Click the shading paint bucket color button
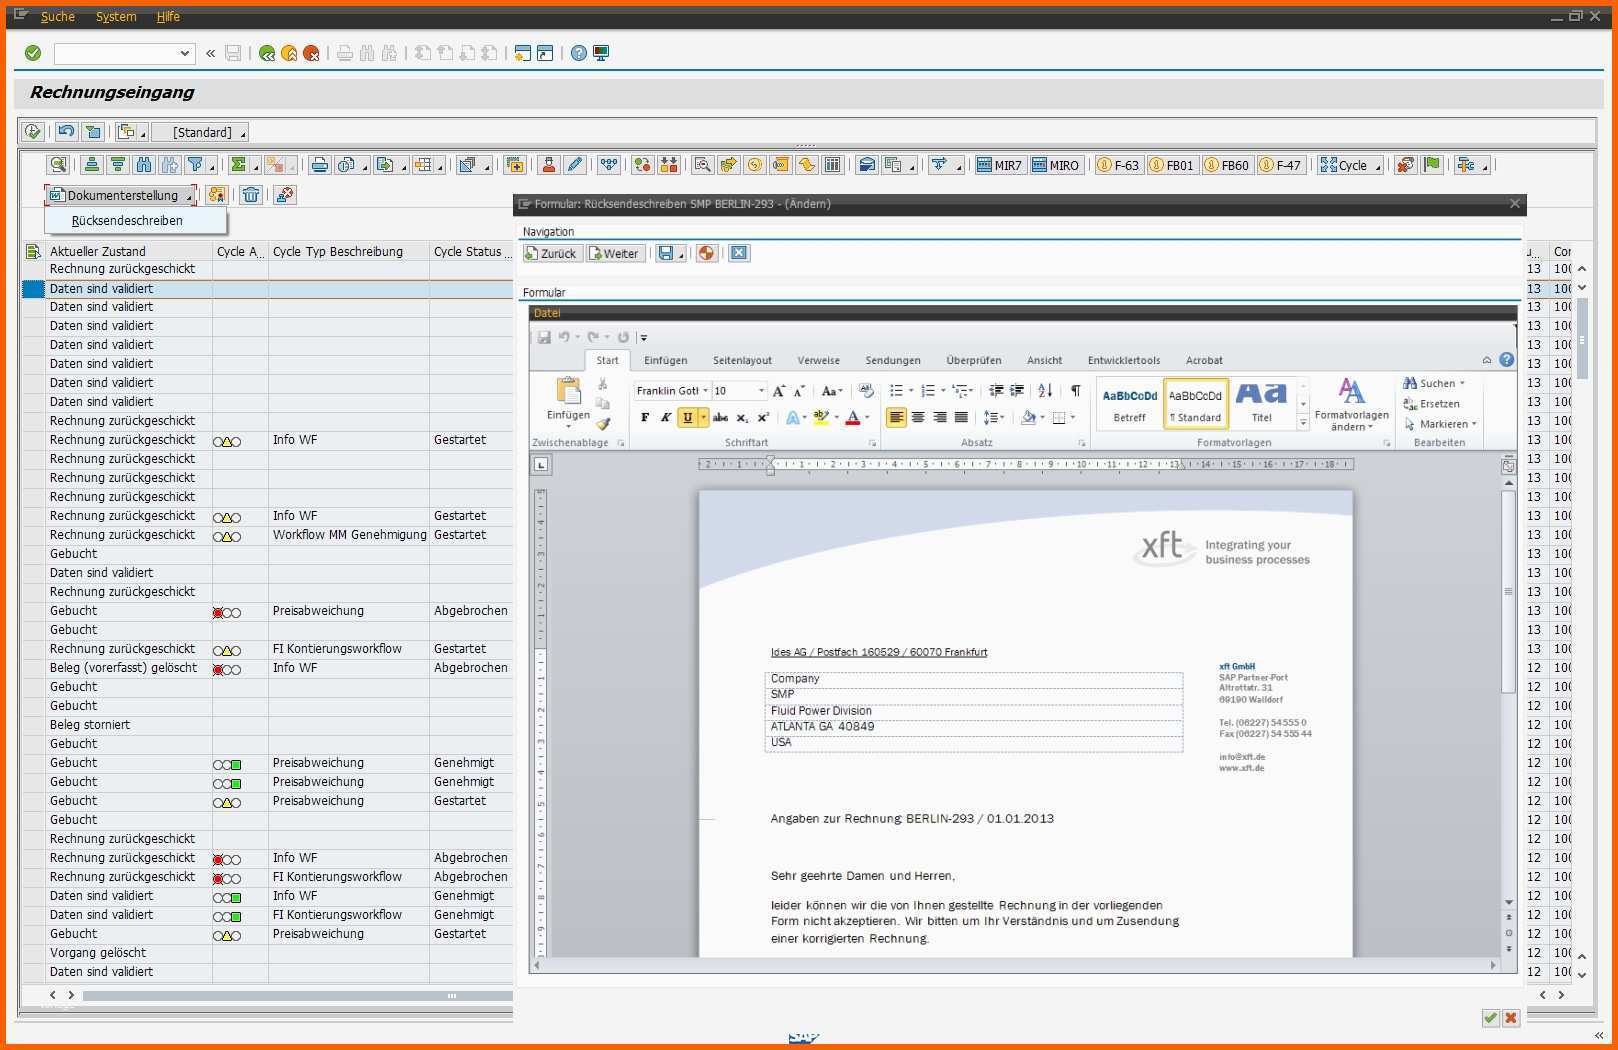Screen dimensions: 1618x1050 click(x=1029, y=418)
